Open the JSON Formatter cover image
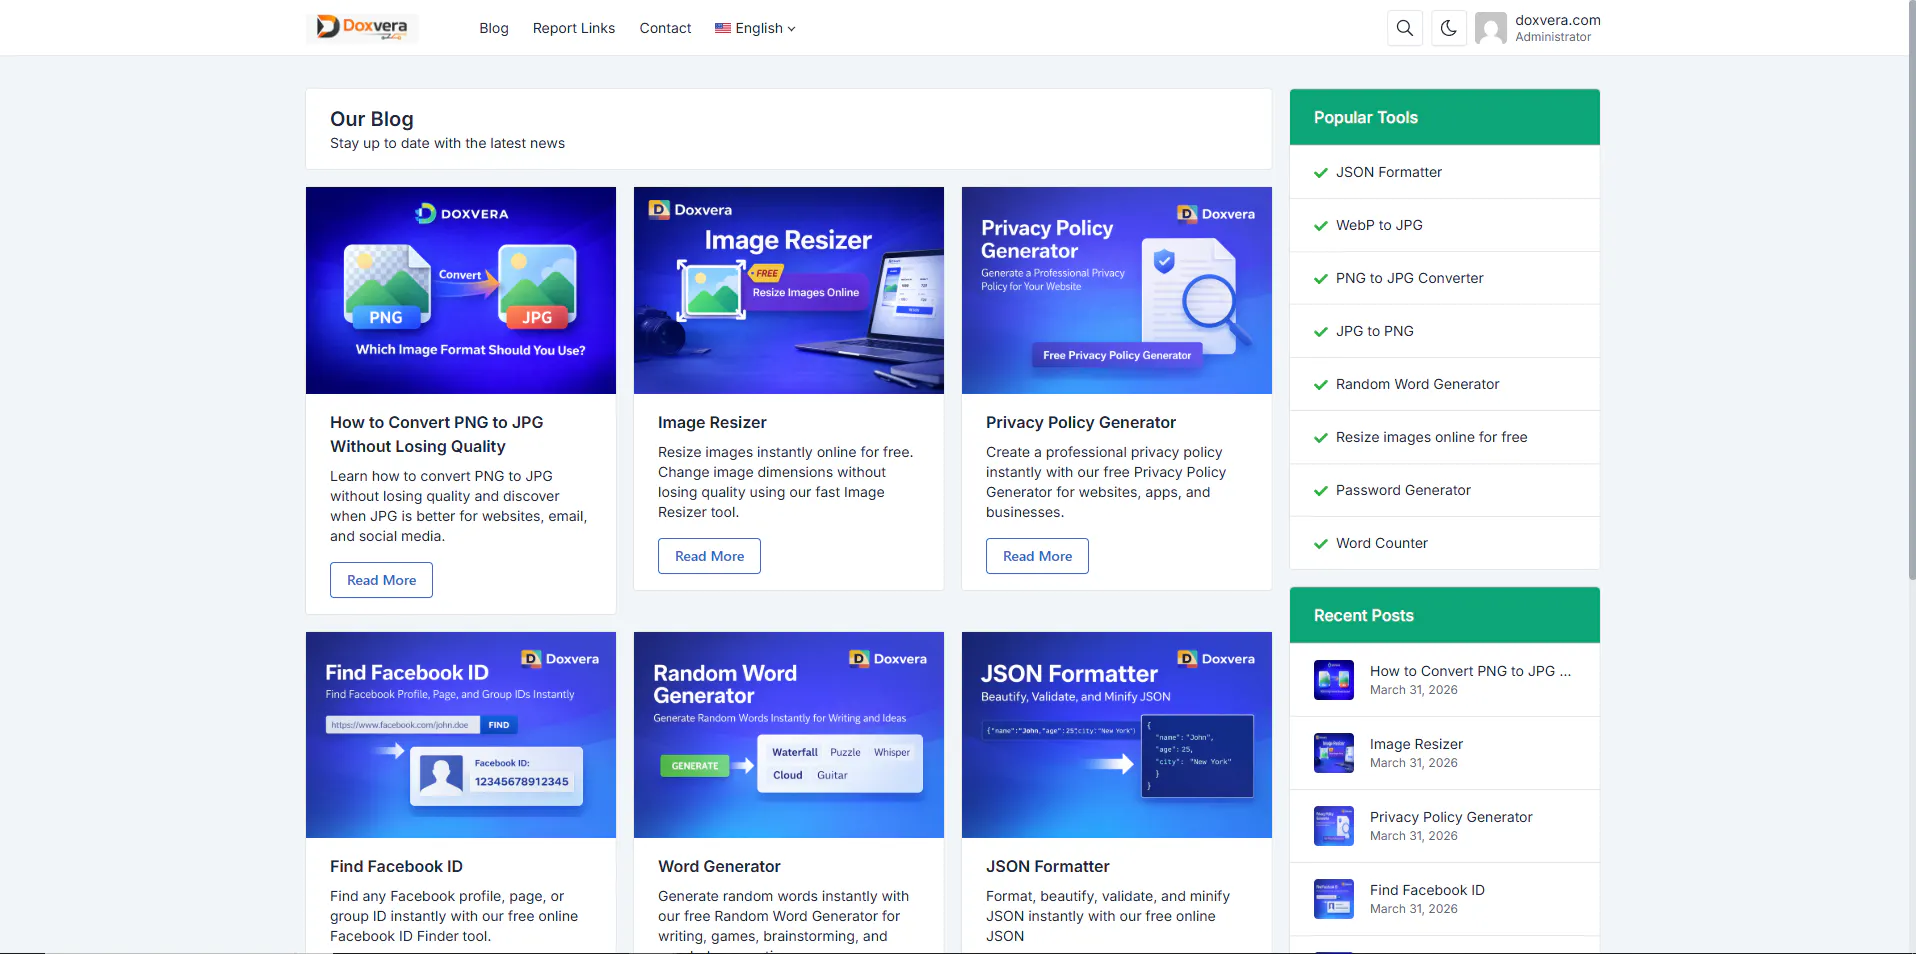1916x954 pixels. tap(1117, 735)
